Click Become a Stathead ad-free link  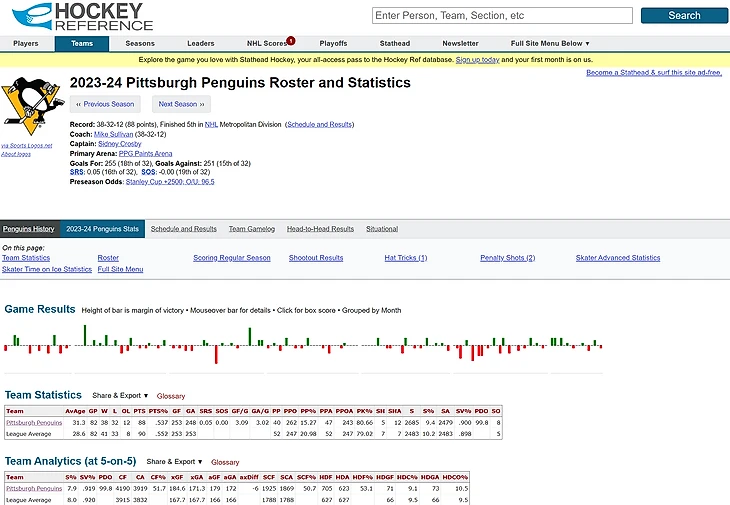[654, 73]
